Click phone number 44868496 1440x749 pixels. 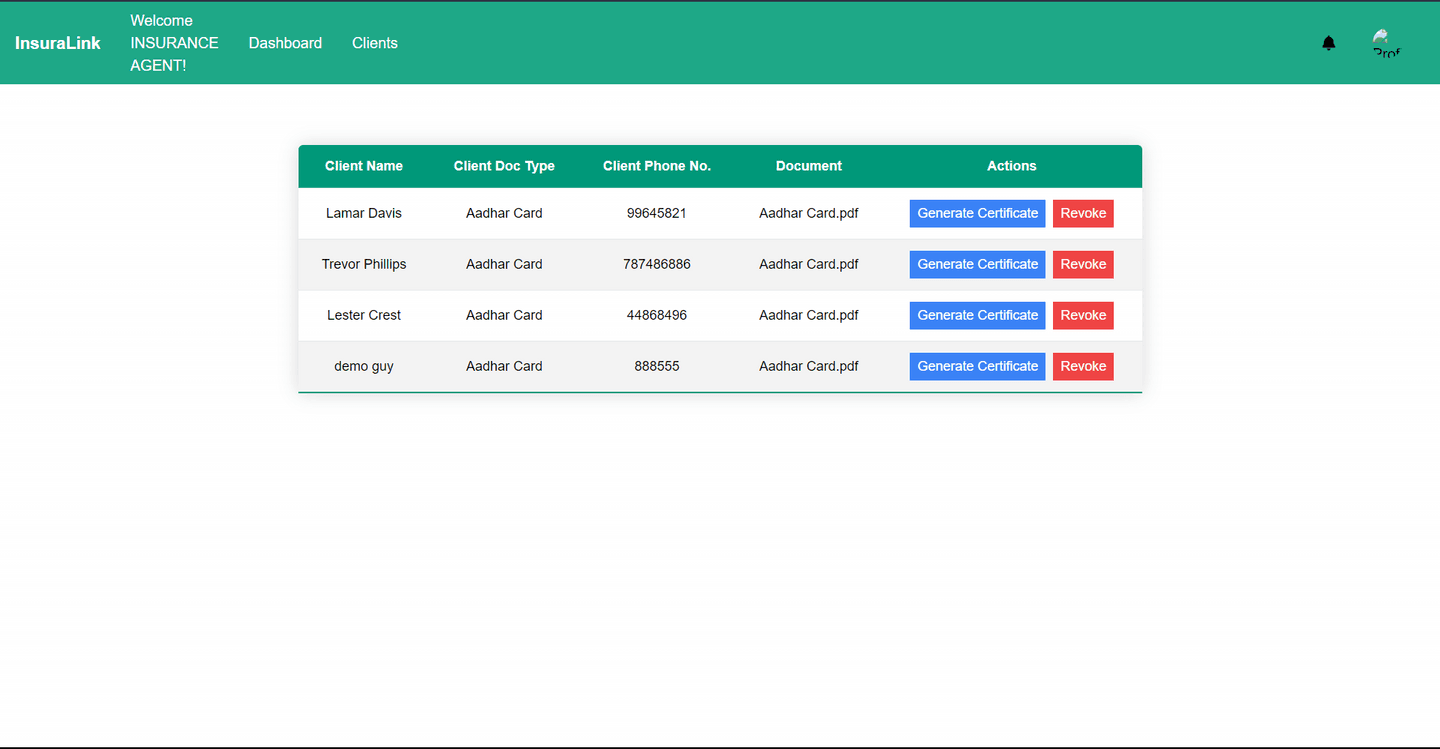pyautogui.click(x=657, y=315)
